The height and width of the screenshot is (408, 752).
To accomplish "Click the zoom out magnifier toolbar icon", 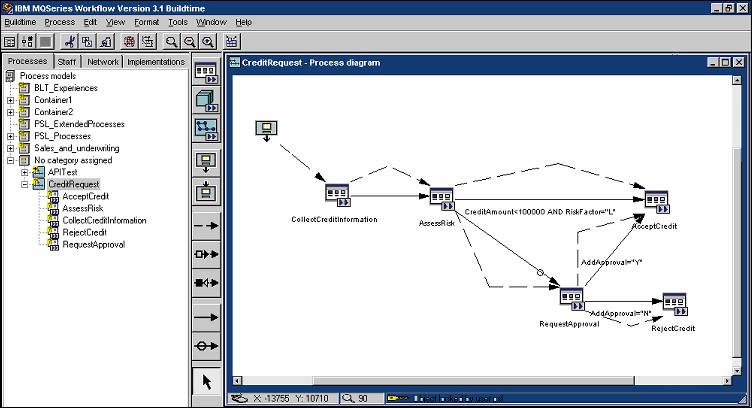I will (190, 42).
